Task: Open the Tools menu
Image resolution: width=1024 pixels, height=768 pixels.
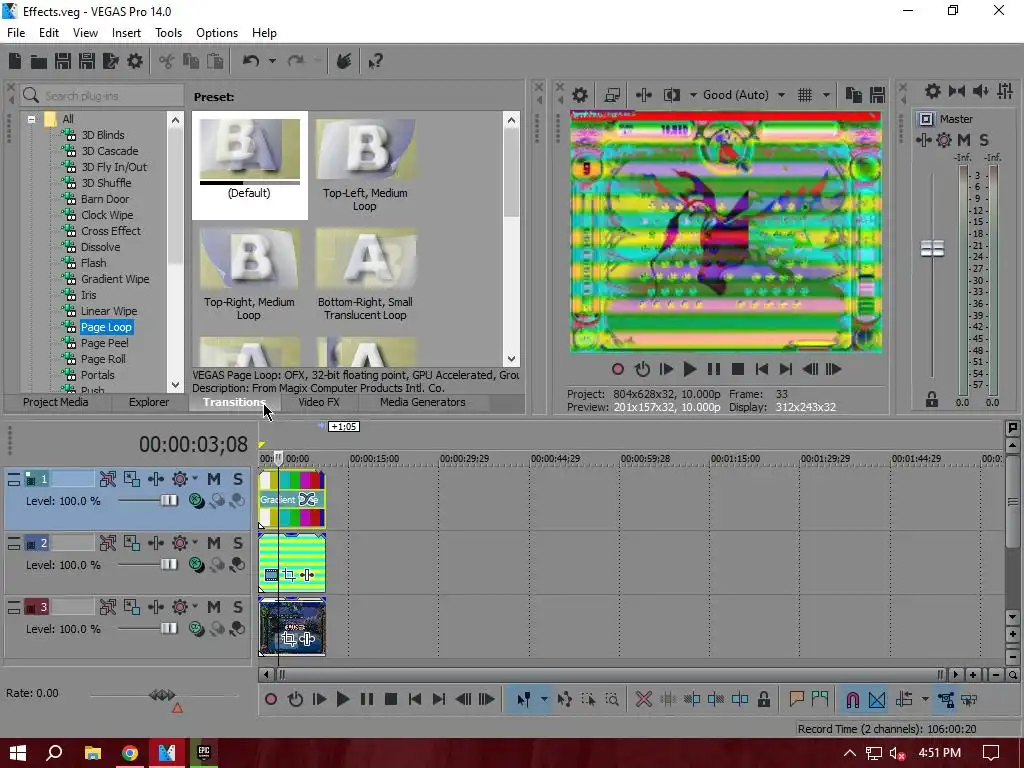Action: tap(168, 33)
